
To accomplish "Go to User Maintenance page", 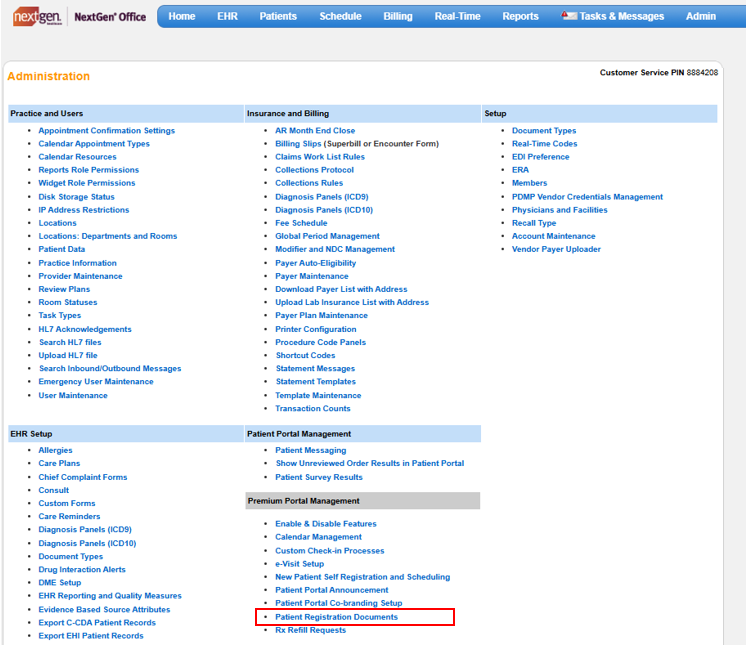I will 73,395.
